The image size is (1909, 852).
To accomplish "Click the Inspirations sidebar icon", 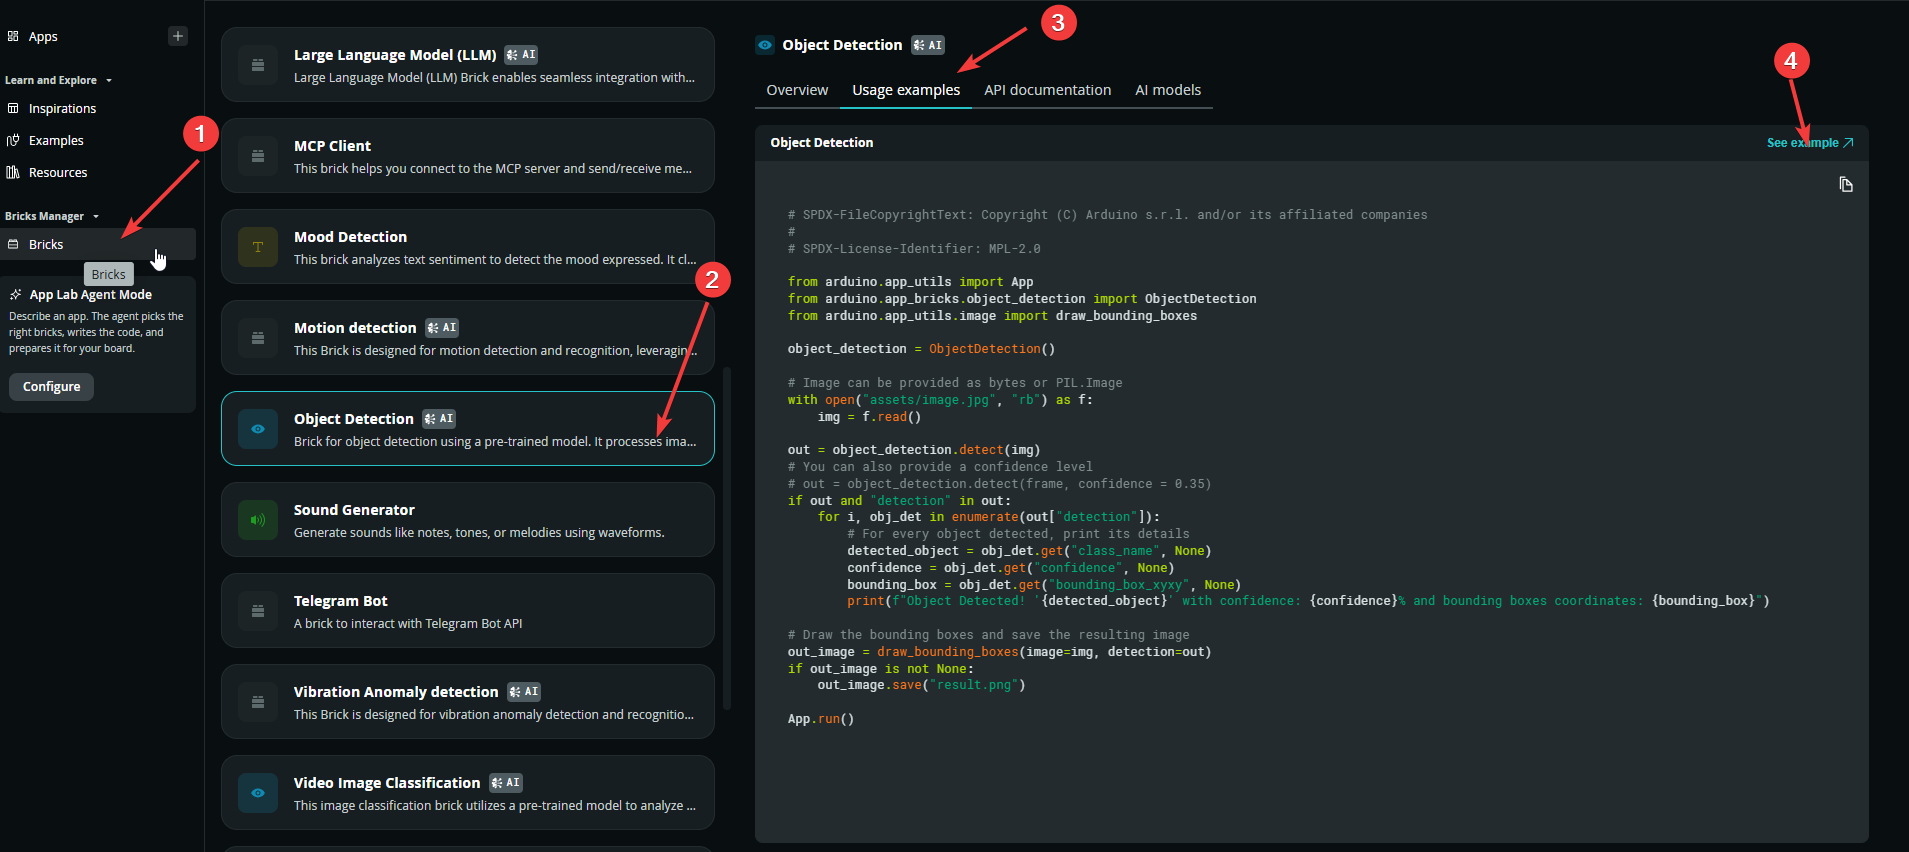I will 13,108.
